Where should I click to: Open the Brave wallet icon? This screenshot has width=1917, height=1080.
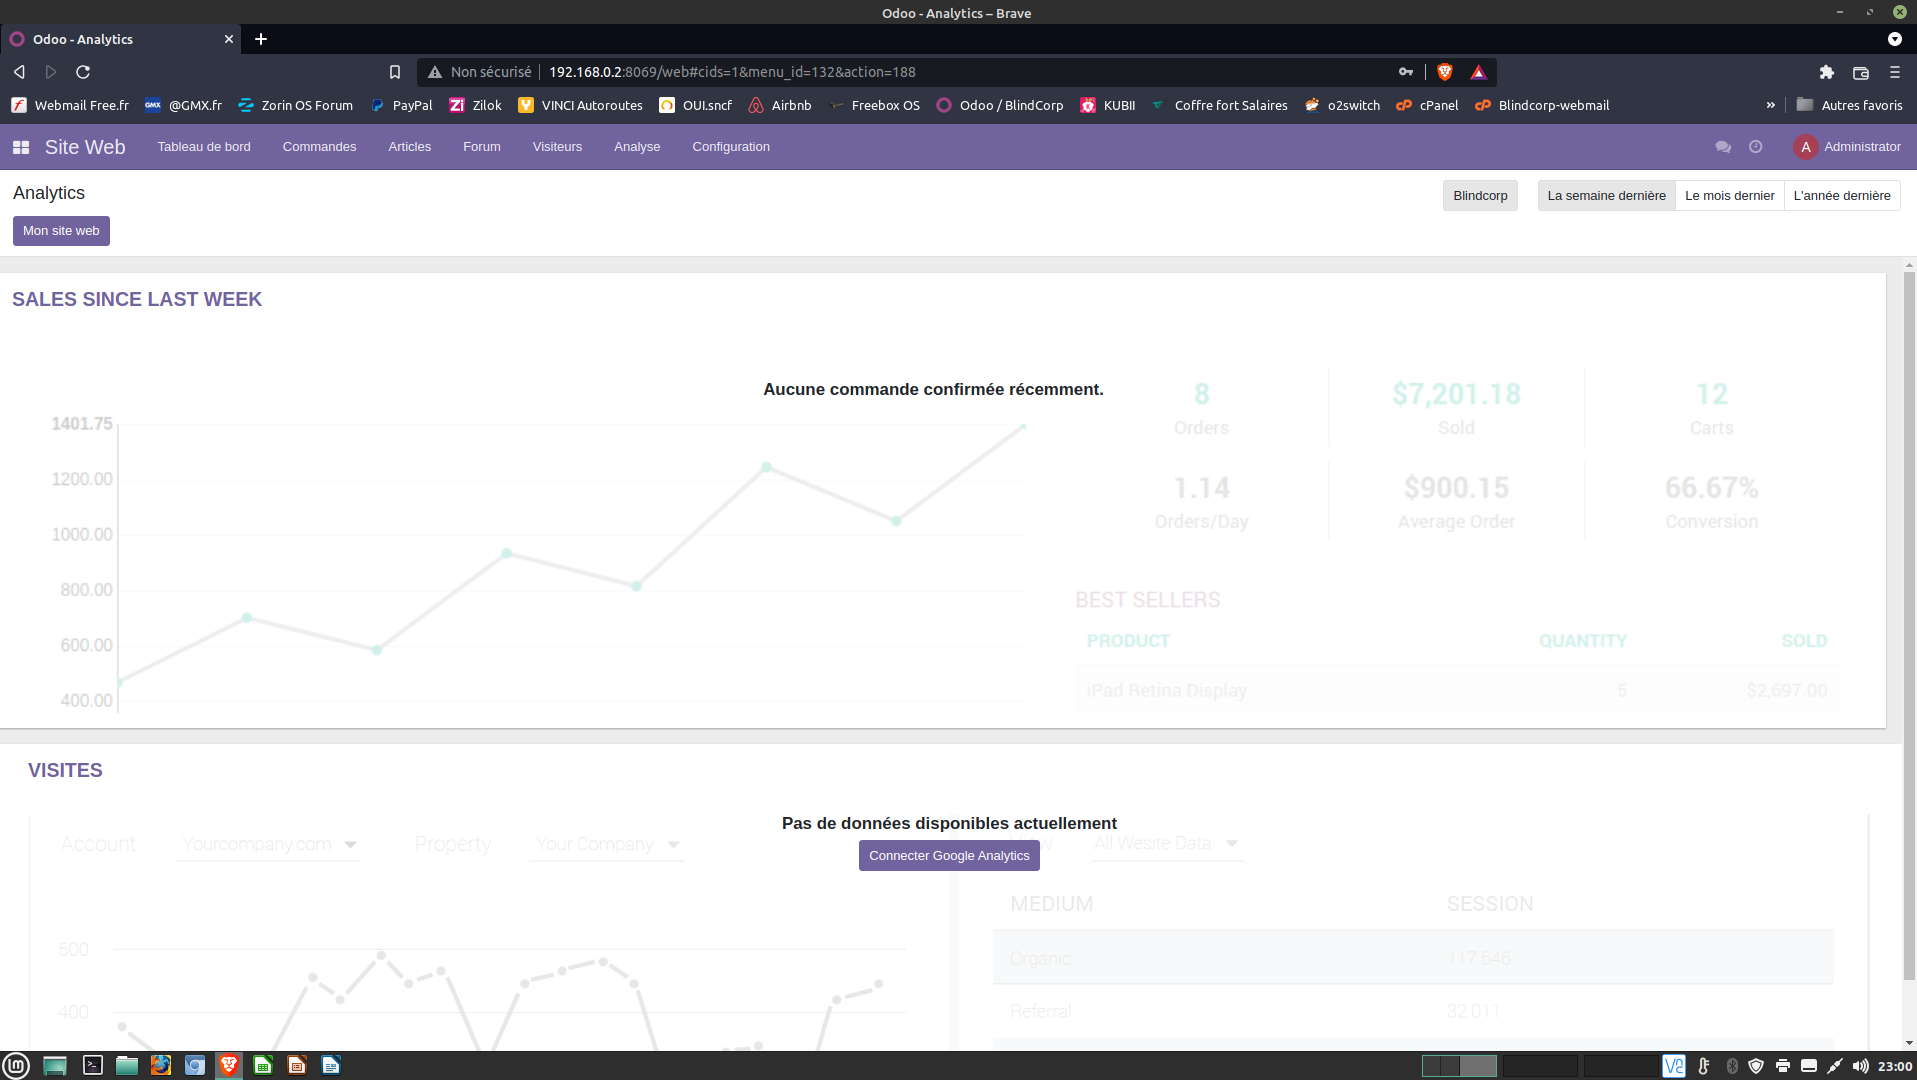(x=1860, y=72)
